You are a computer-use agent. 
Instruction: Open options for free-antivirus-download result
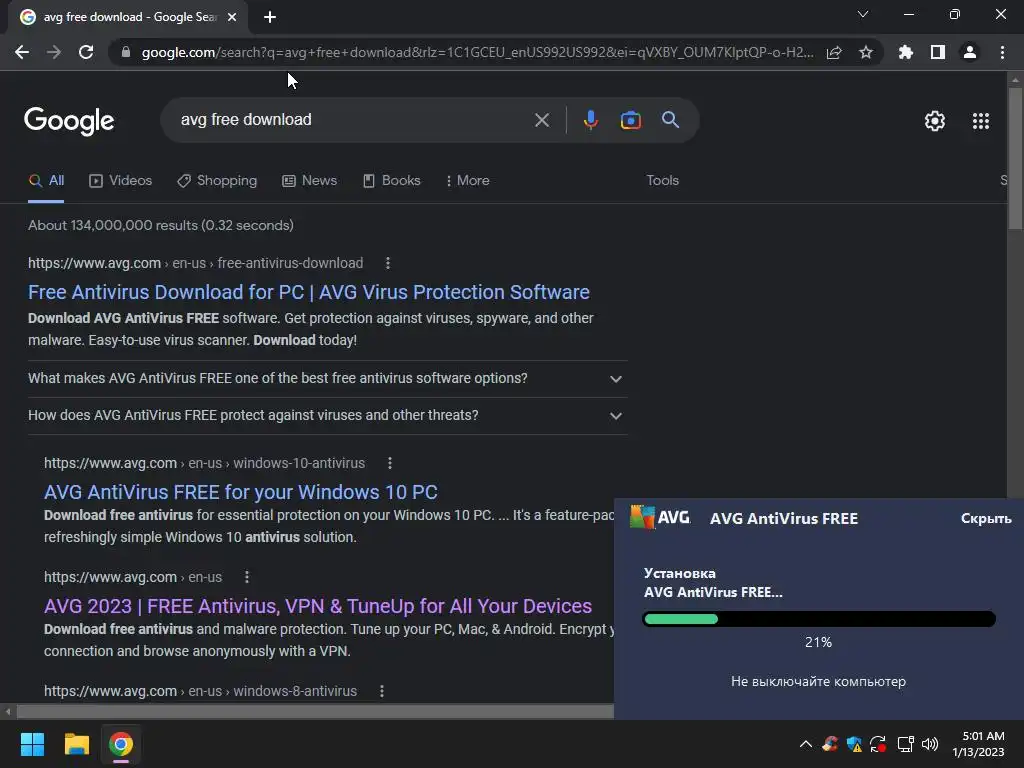tap(388, 263)
